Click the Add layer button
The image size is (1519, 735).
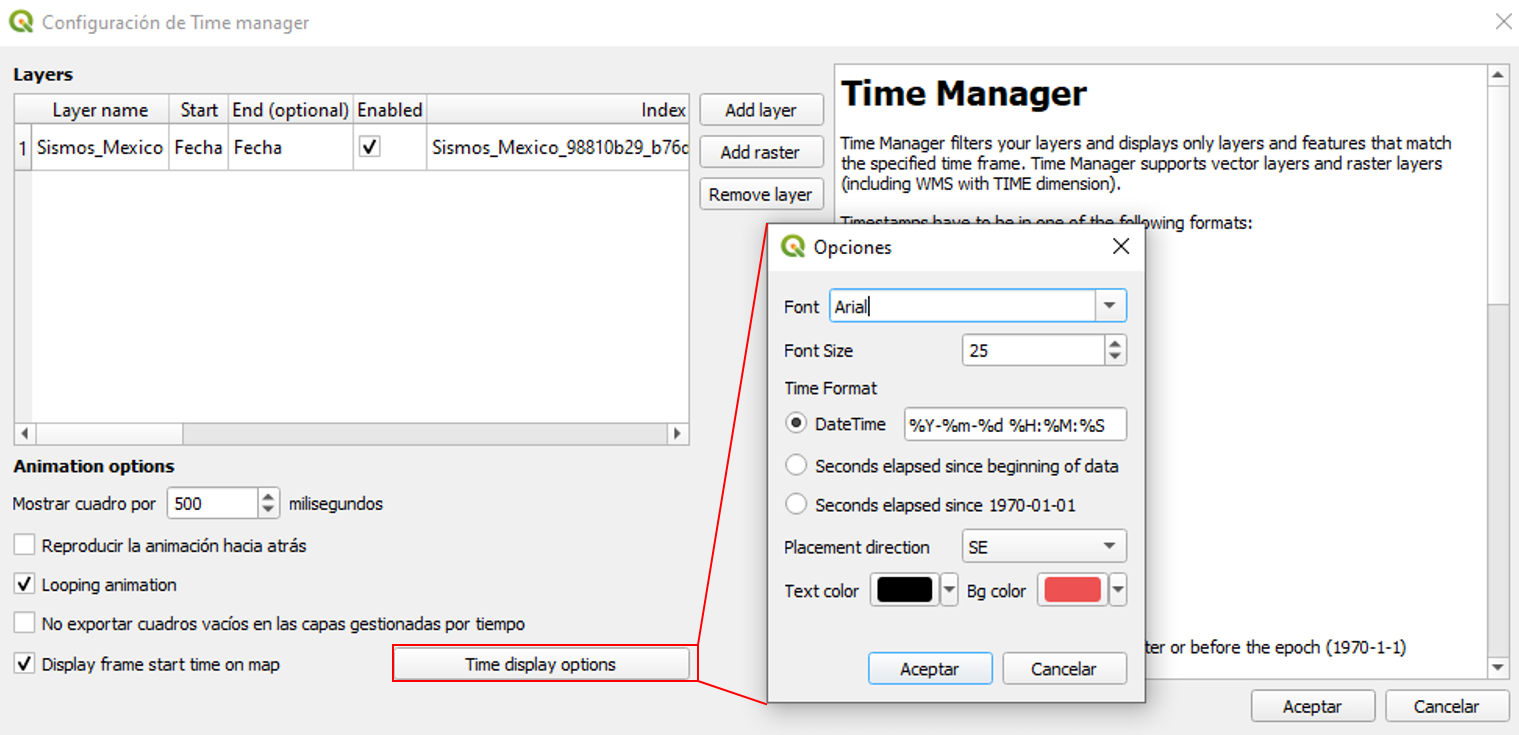[x=760, y=110]
